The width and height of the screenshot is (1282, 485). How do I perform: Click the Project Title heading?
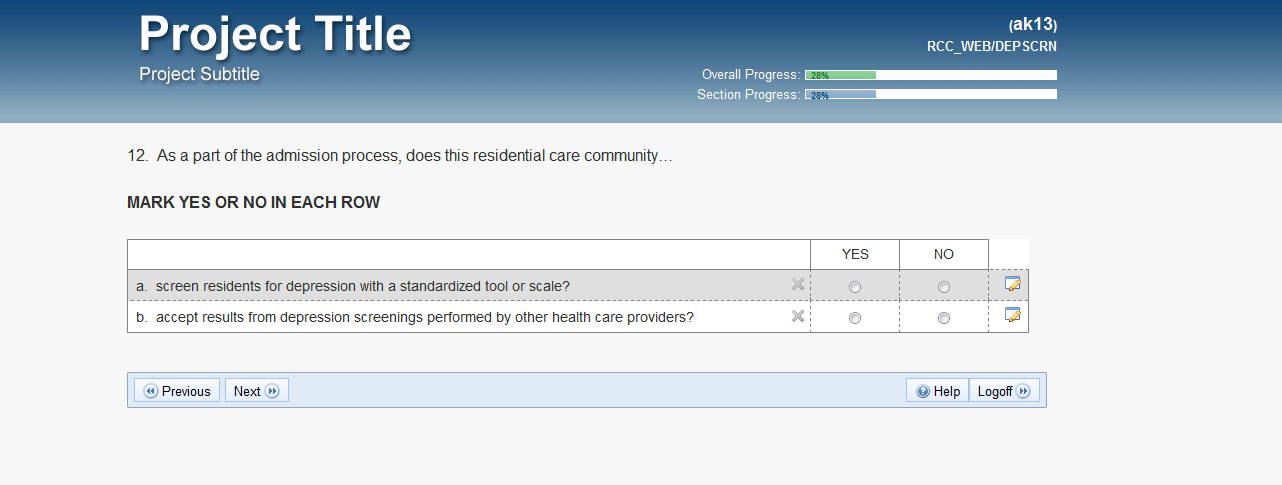pos(275,35)
